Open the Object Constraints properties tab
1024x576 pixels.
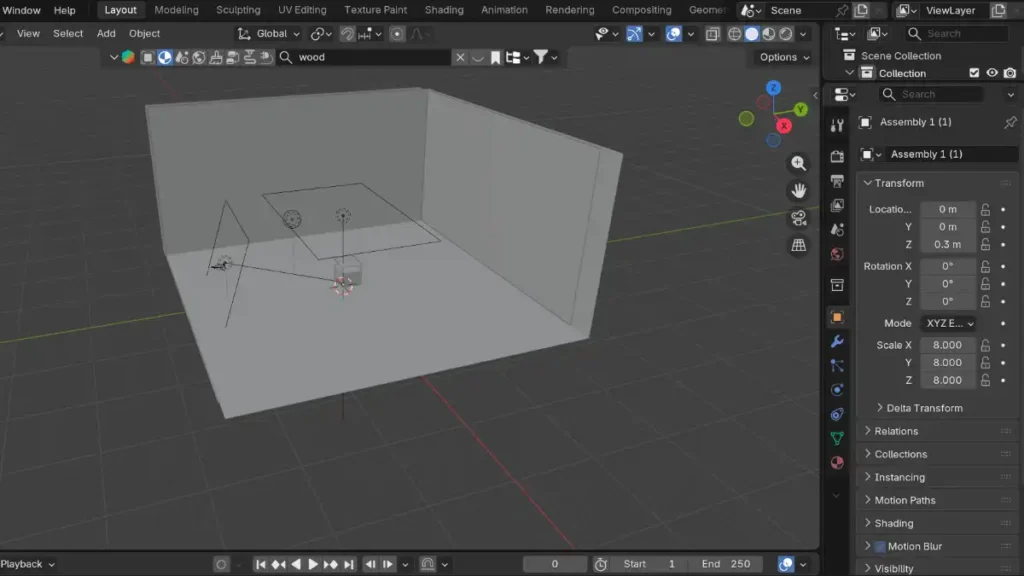click(x=837, y=414)
